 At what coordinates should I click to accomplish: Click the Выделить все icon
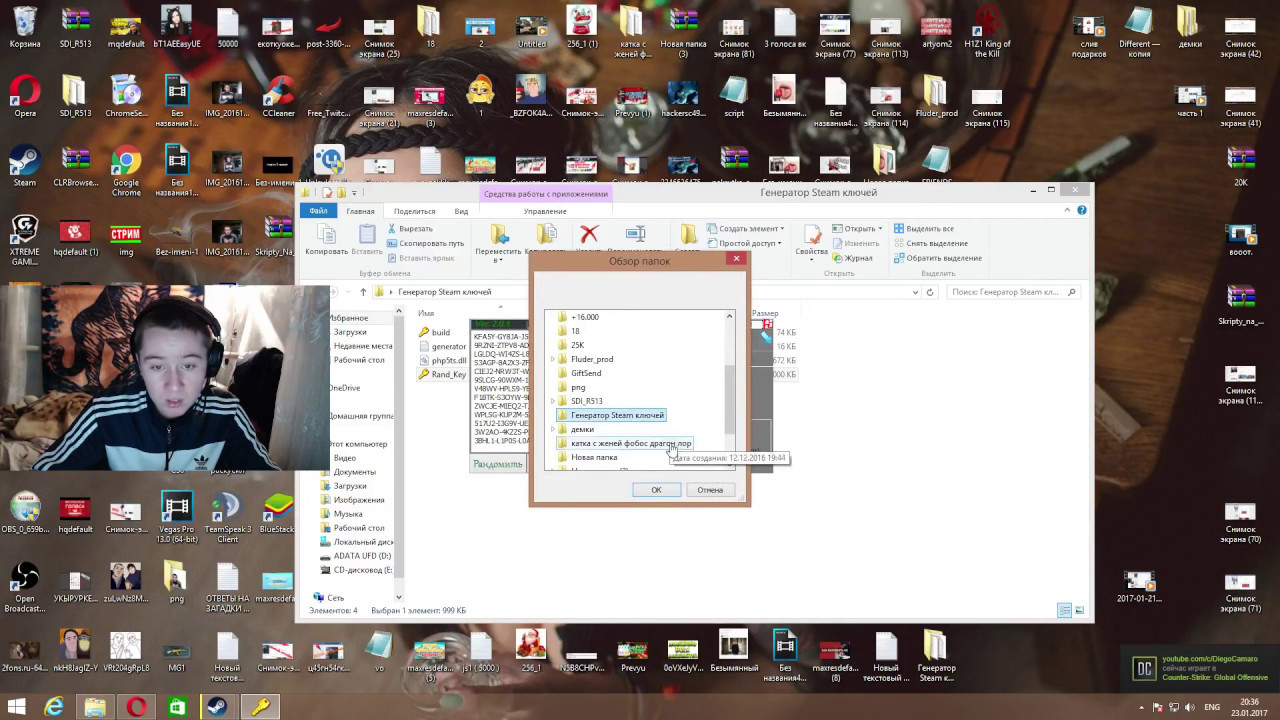pyautogui.click(x=899, y=229)
